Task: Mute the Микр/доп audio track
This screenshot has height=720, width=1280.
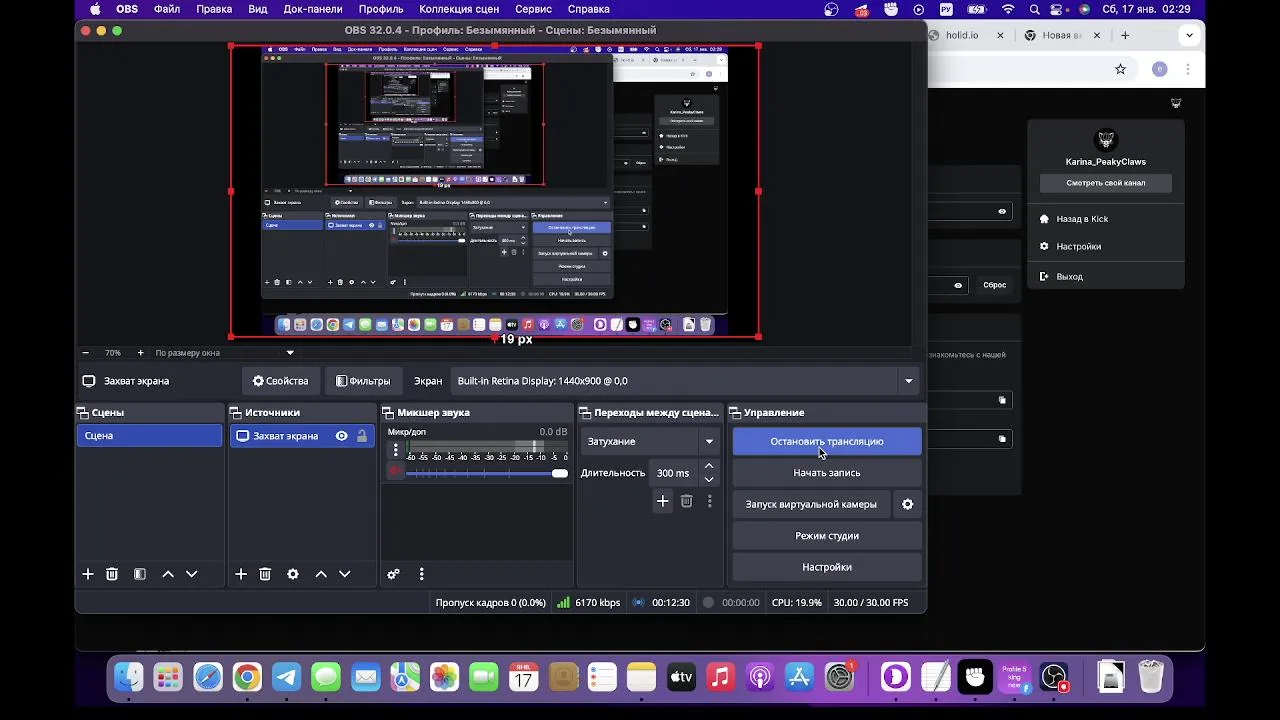Action: point(396,472)
